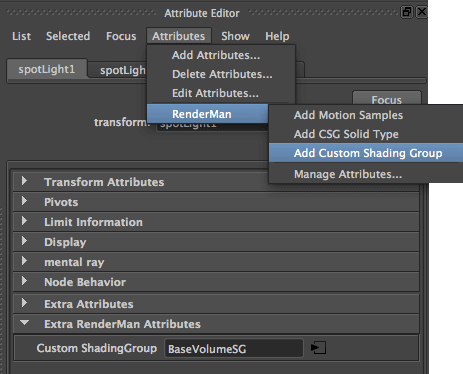463x374 pixels.
Task: Select Add CSG Solid Type
Action: [366, 134]
